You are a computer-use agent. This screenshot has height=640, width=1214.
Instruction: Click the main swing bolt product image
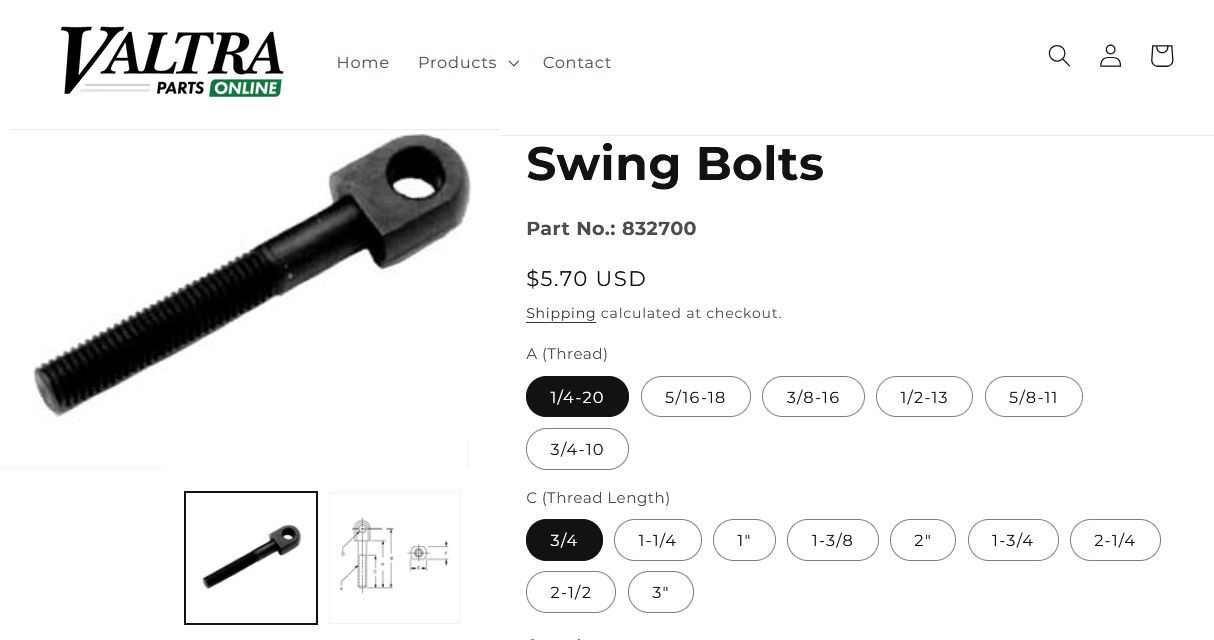pos(250,290)
